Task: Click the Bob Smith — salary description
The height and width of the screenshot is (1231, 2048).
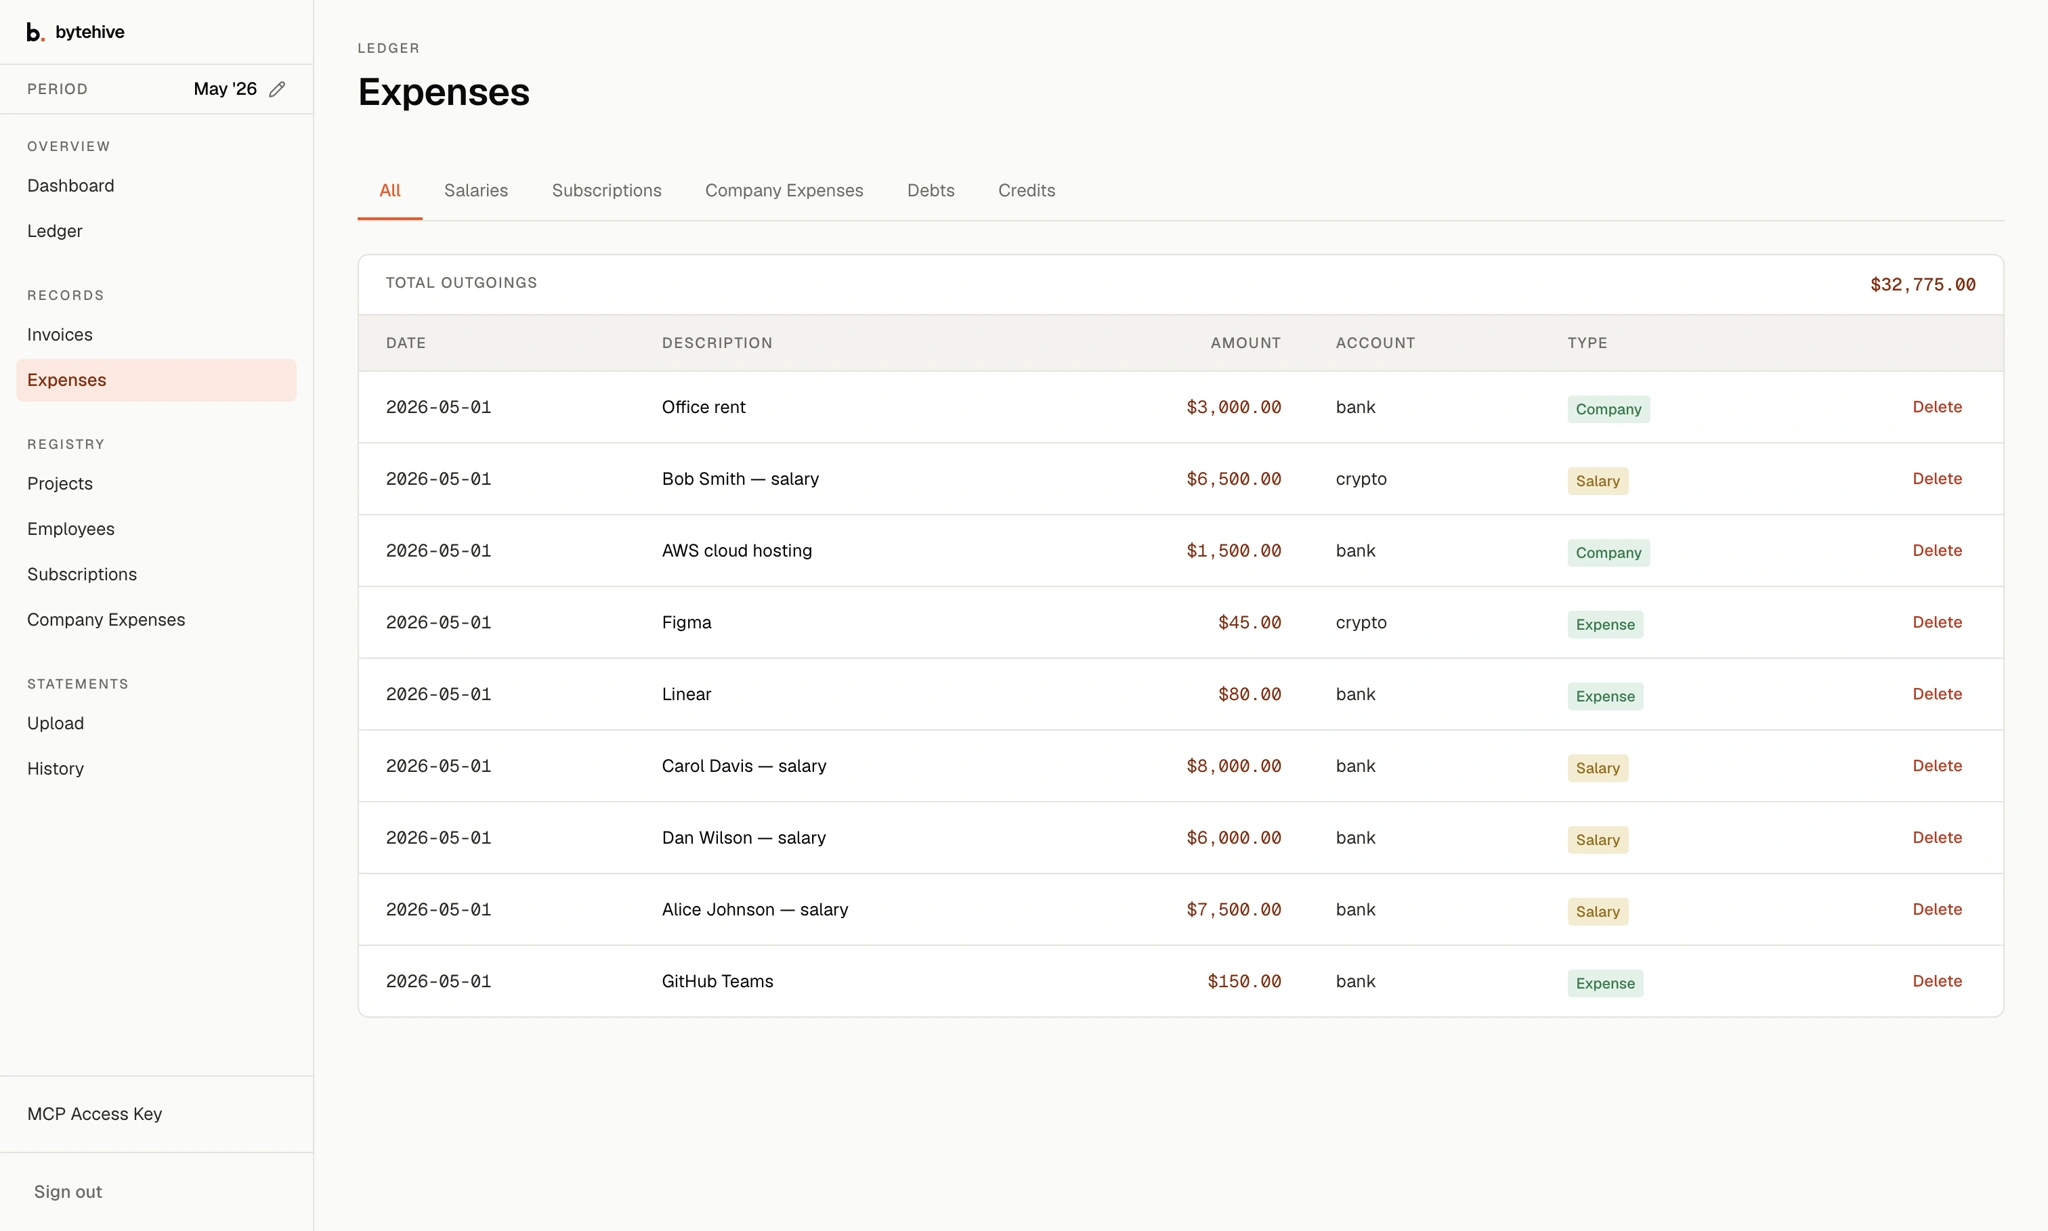Action: (x=740, y=479)
